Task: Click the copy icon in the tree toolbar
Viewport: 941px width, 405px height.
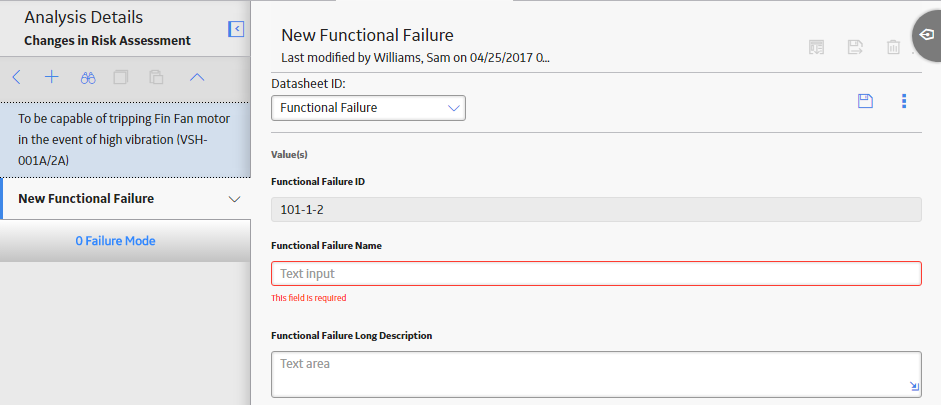Action: 121,77
